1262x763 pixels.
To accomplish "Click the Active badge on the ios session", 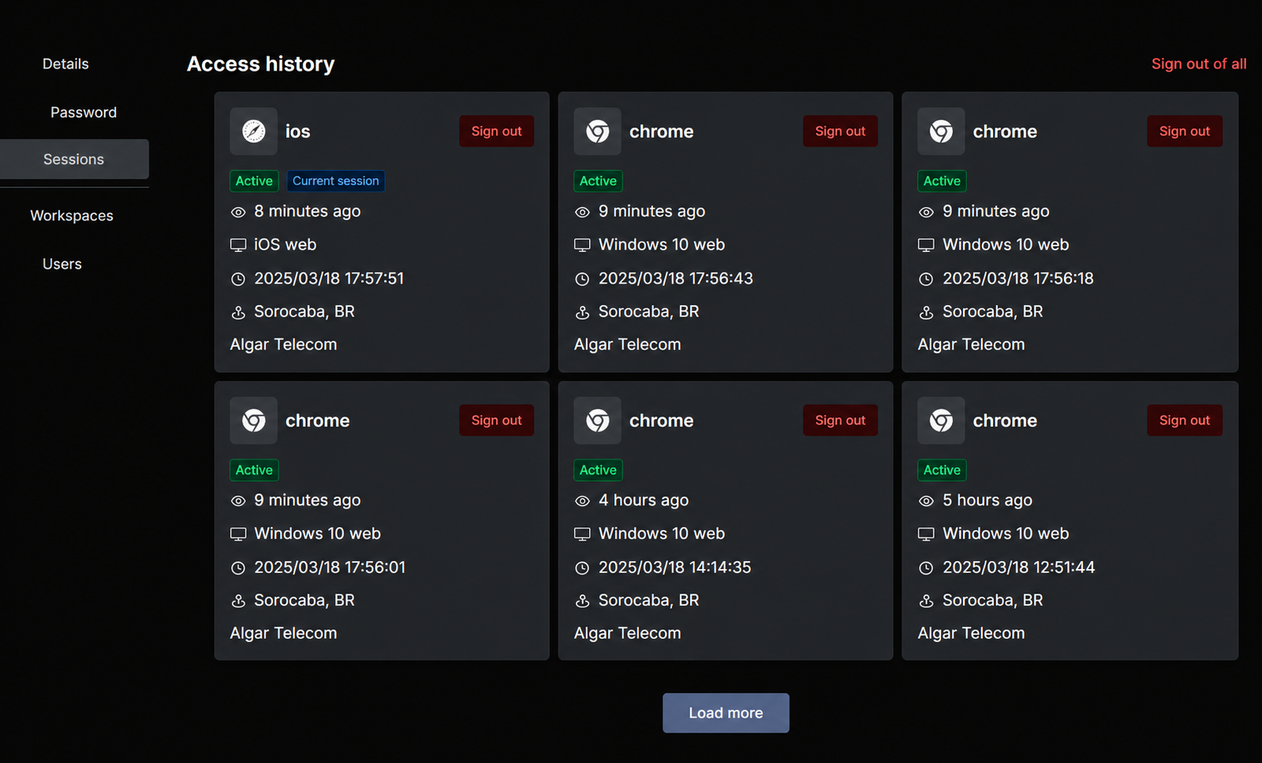I will [254, 181].
